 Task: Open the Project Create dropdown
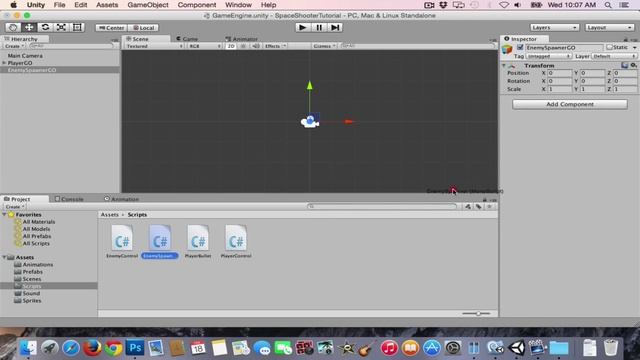pos(15,207)
